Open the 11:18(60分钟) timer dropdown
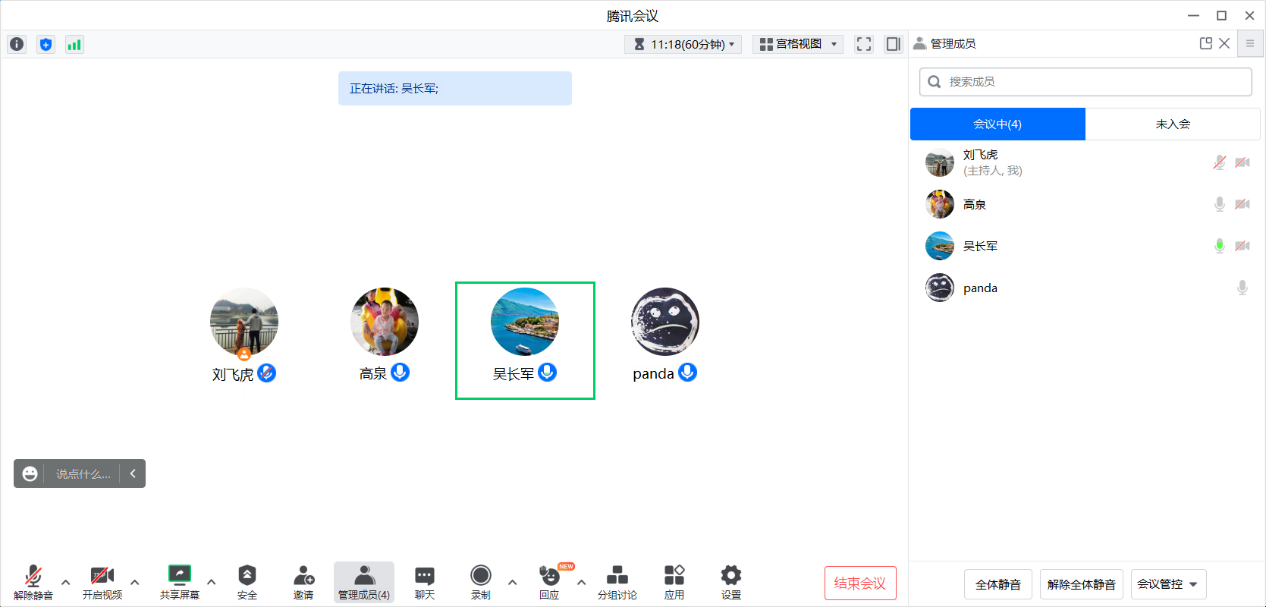The width and height of the screenshot is (1266, 607). tap(683, 44)
